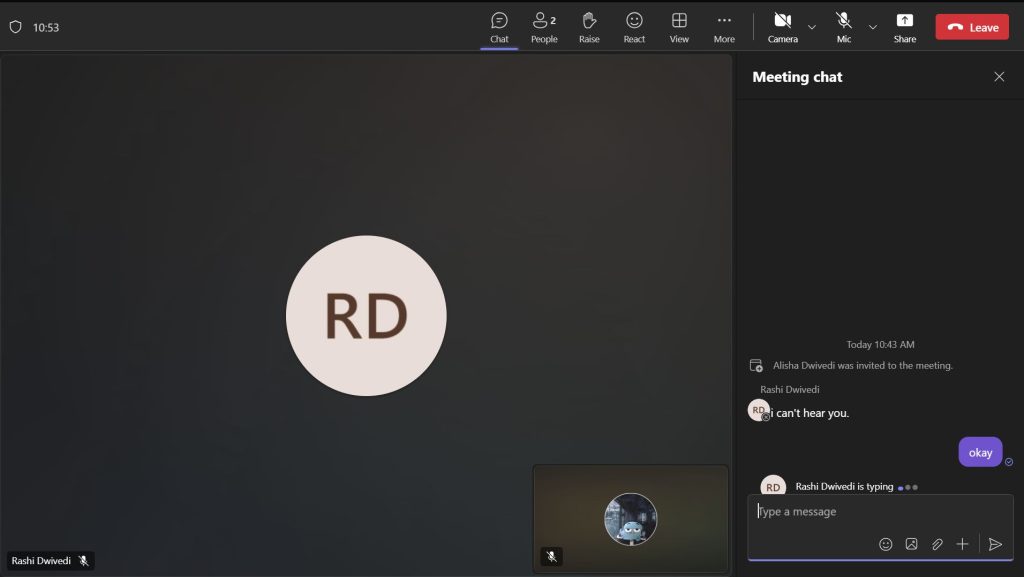Viewport: 1024px width, 577px height.
Task: Click the "i can't hear you." message
Action: click(x=810, y=413)
